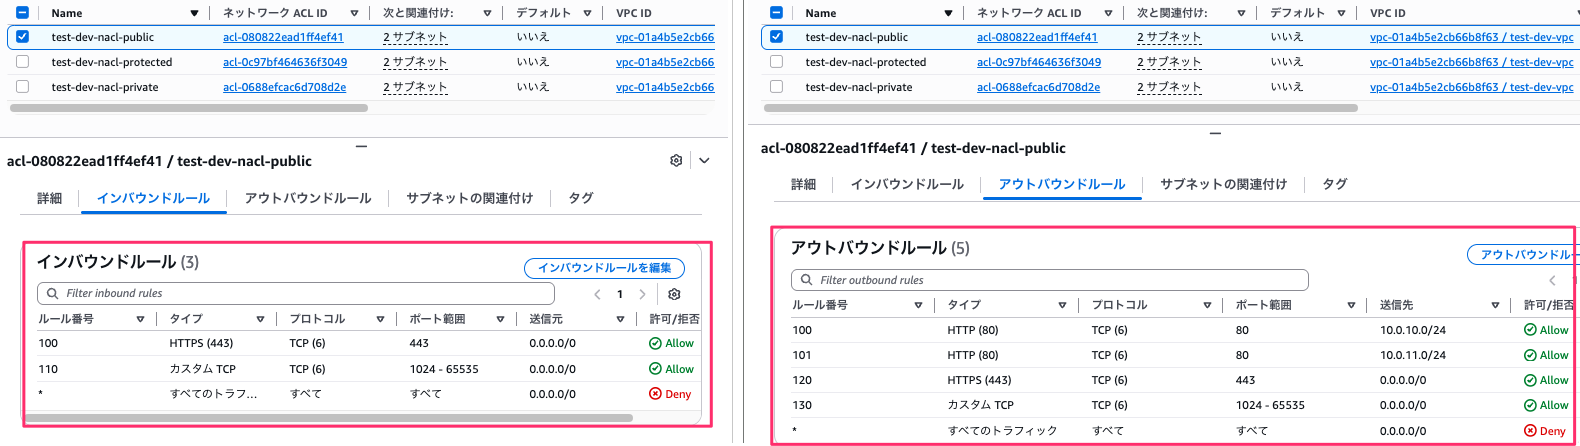The image size is (1580, 446).
Task: Click the インバウンドルールを編集 button
Action: pos(604,268)
